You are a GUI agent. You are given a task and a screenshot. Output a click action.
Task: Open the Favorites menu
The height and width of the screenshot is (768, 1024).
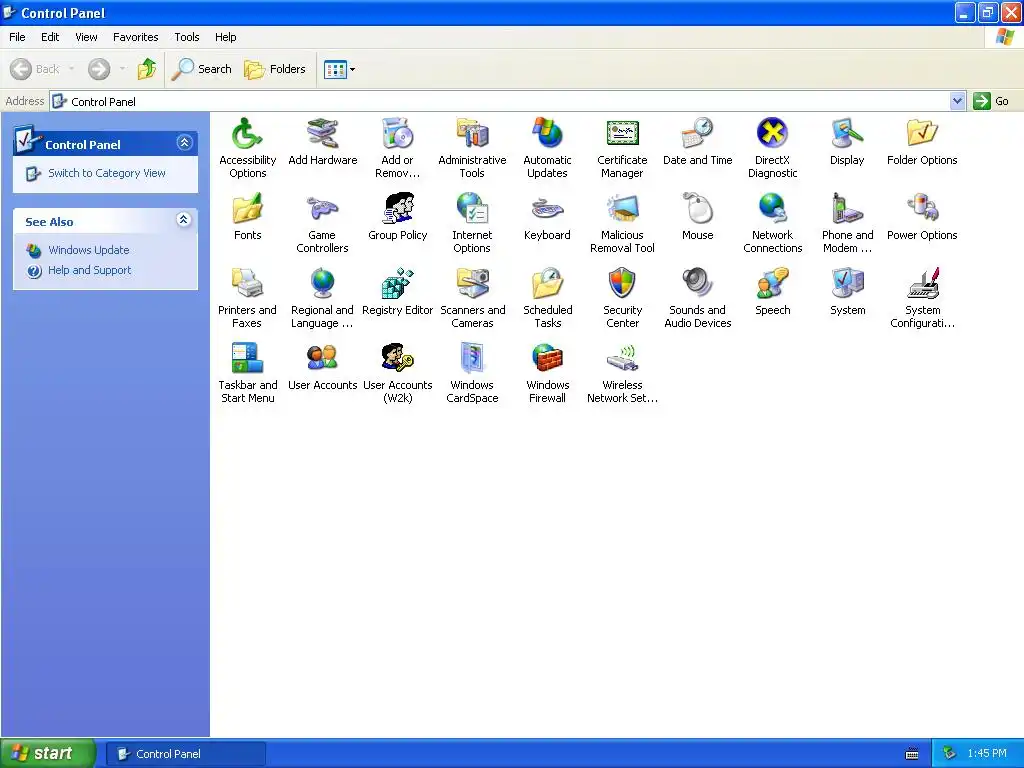point(135,37)
